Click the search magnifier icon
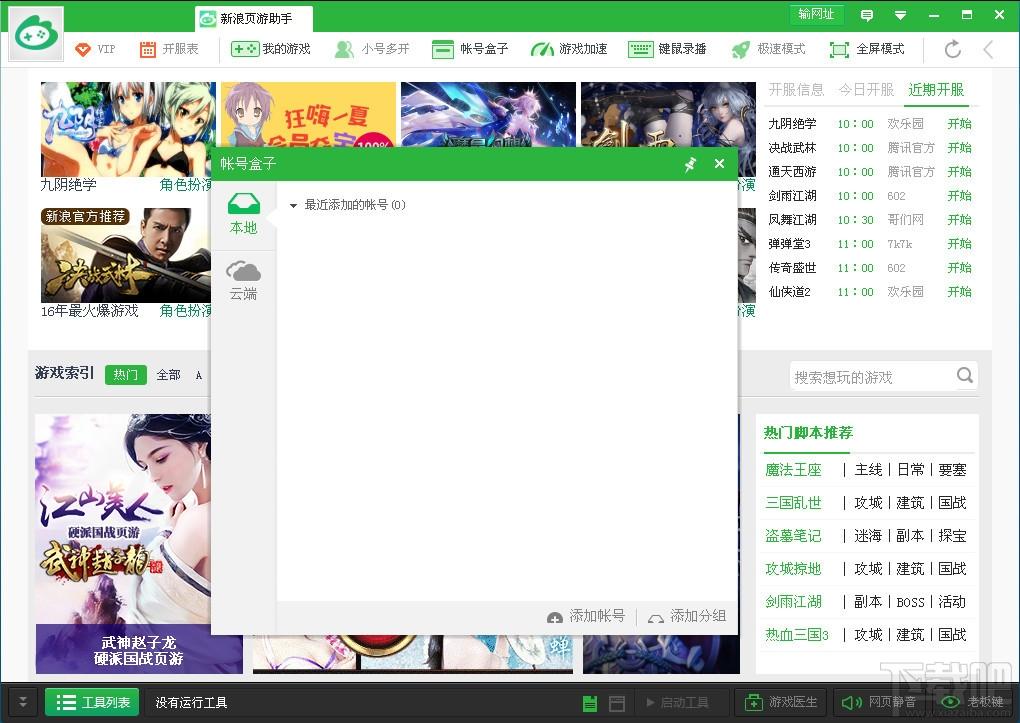The image size is (1020, 723). click(x=965, y=375)
